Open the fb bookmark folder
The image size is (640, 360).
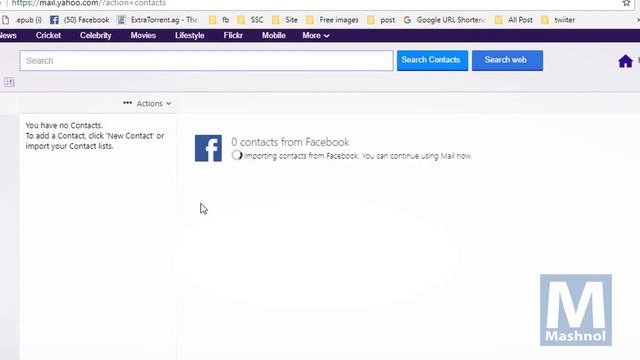point(219,20)
